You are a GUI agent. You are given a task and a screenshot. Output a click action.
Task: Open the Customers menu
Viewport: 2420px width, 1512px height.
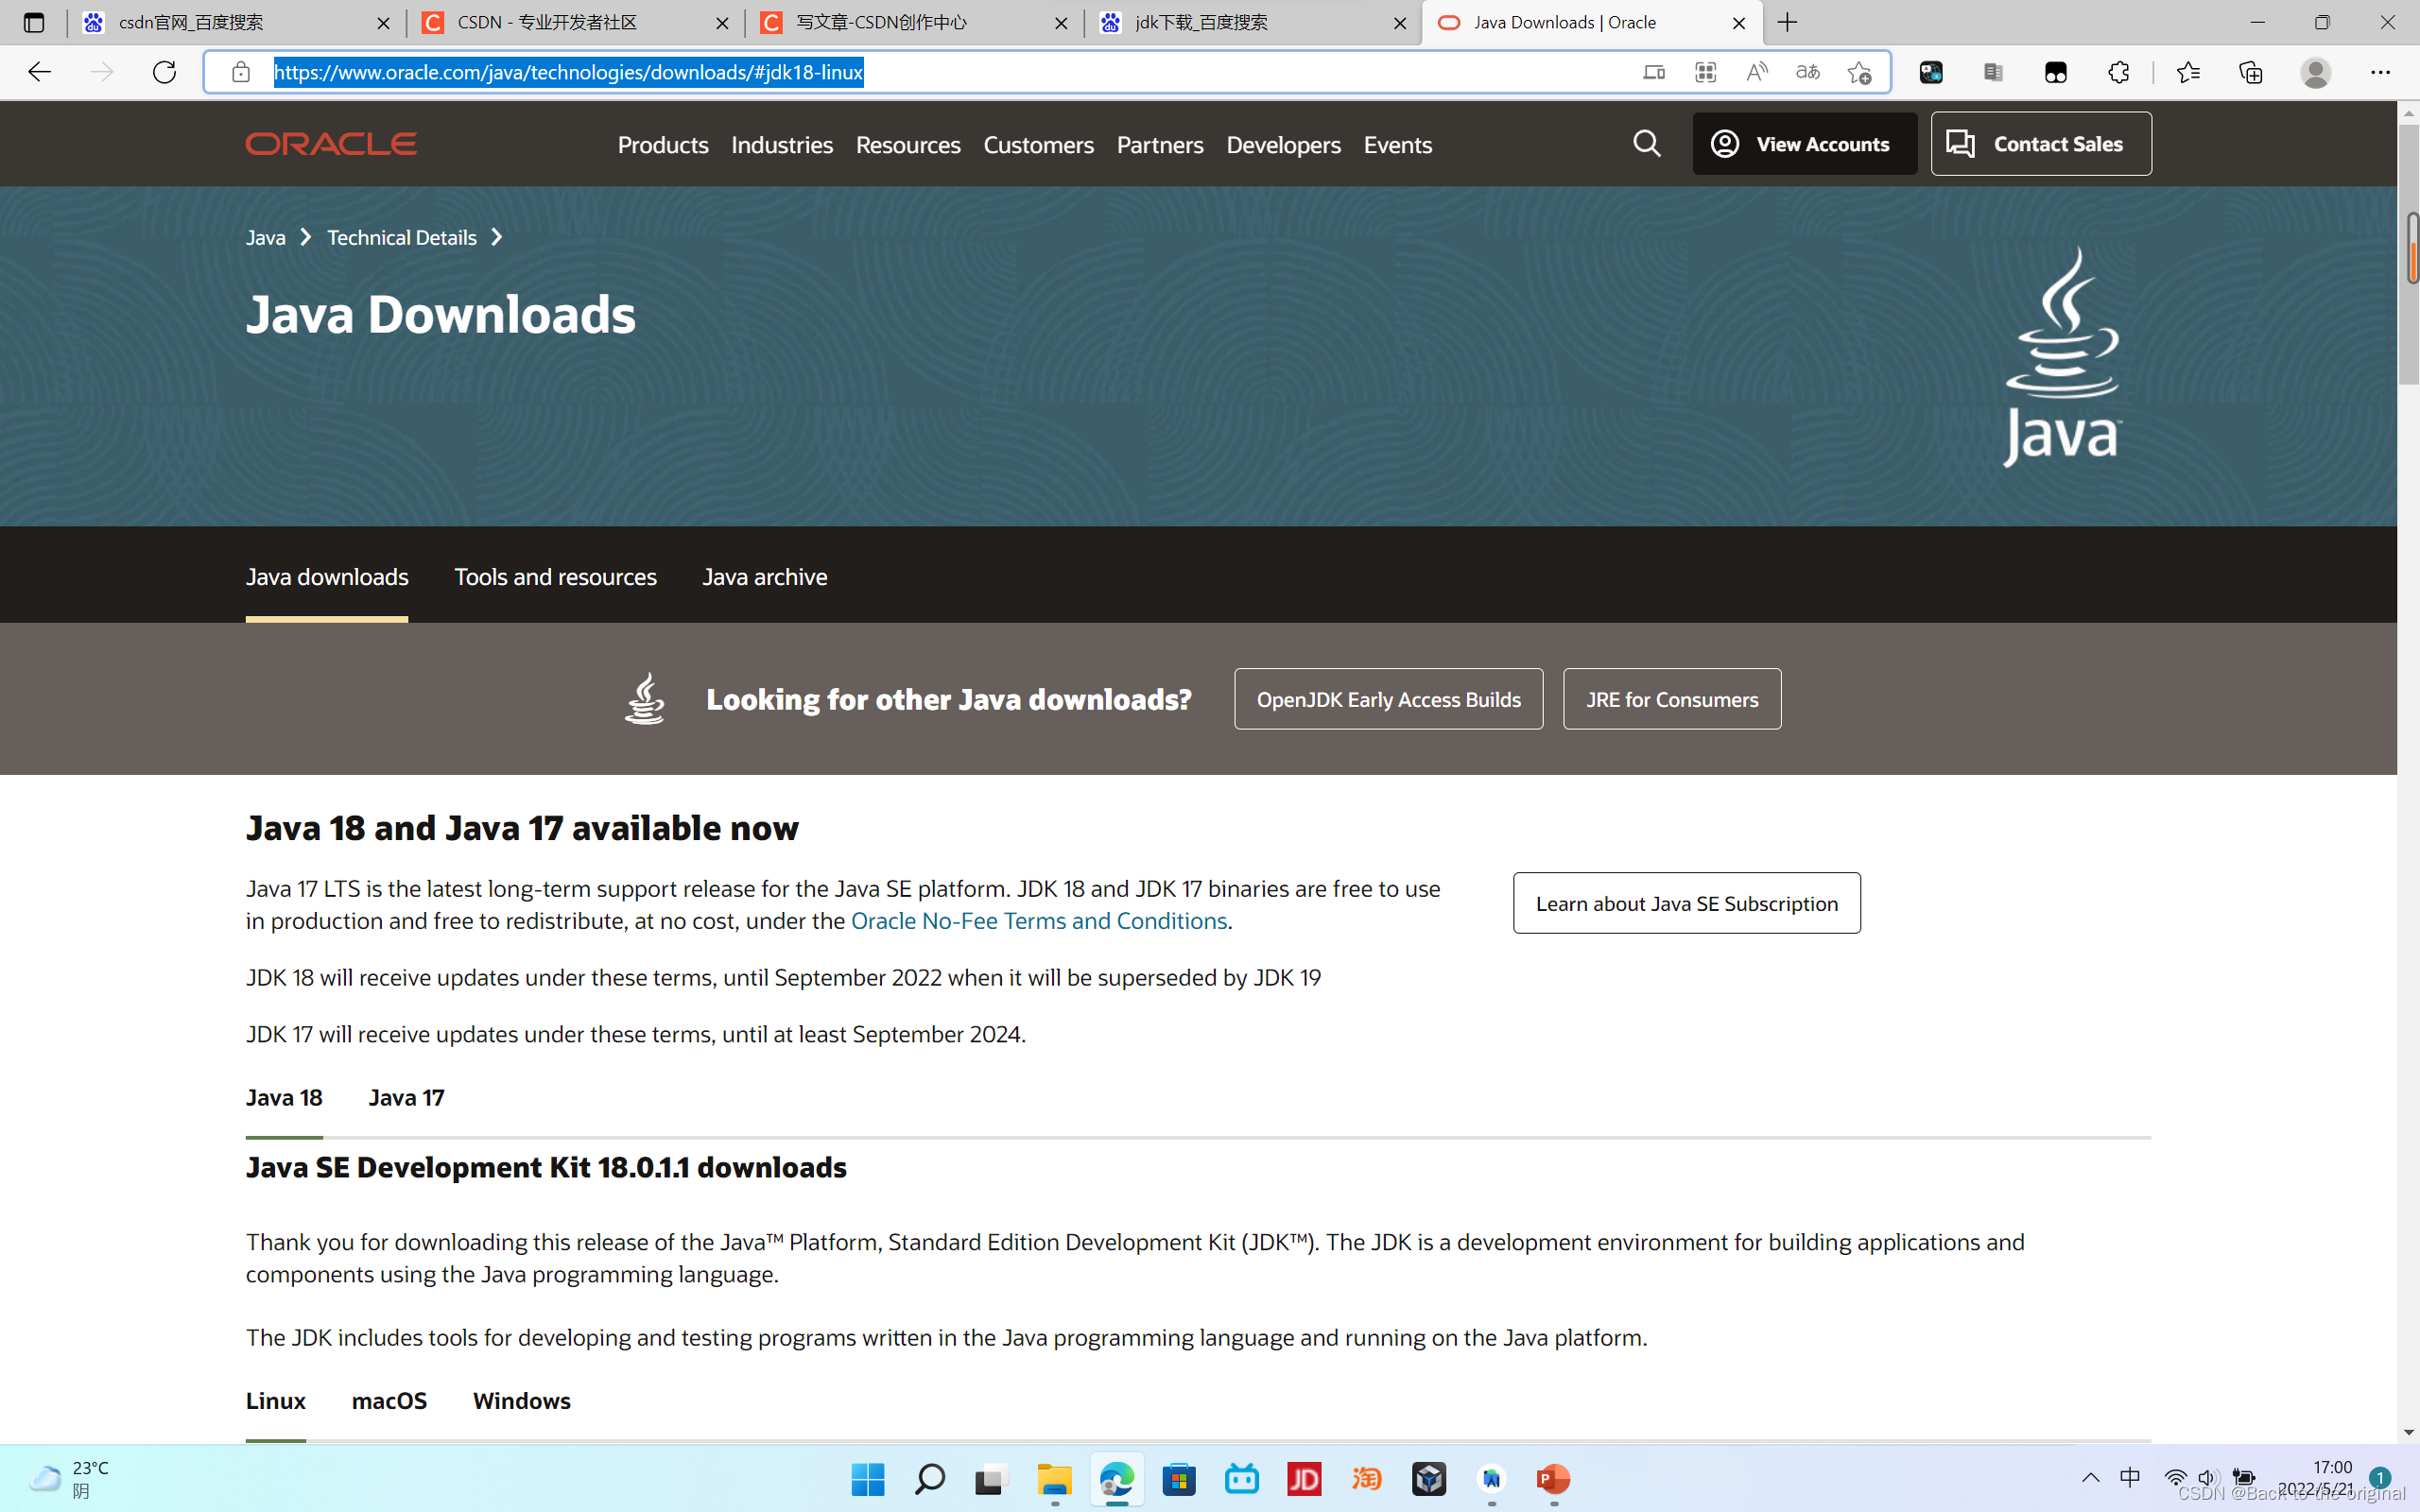point(1038,145)
